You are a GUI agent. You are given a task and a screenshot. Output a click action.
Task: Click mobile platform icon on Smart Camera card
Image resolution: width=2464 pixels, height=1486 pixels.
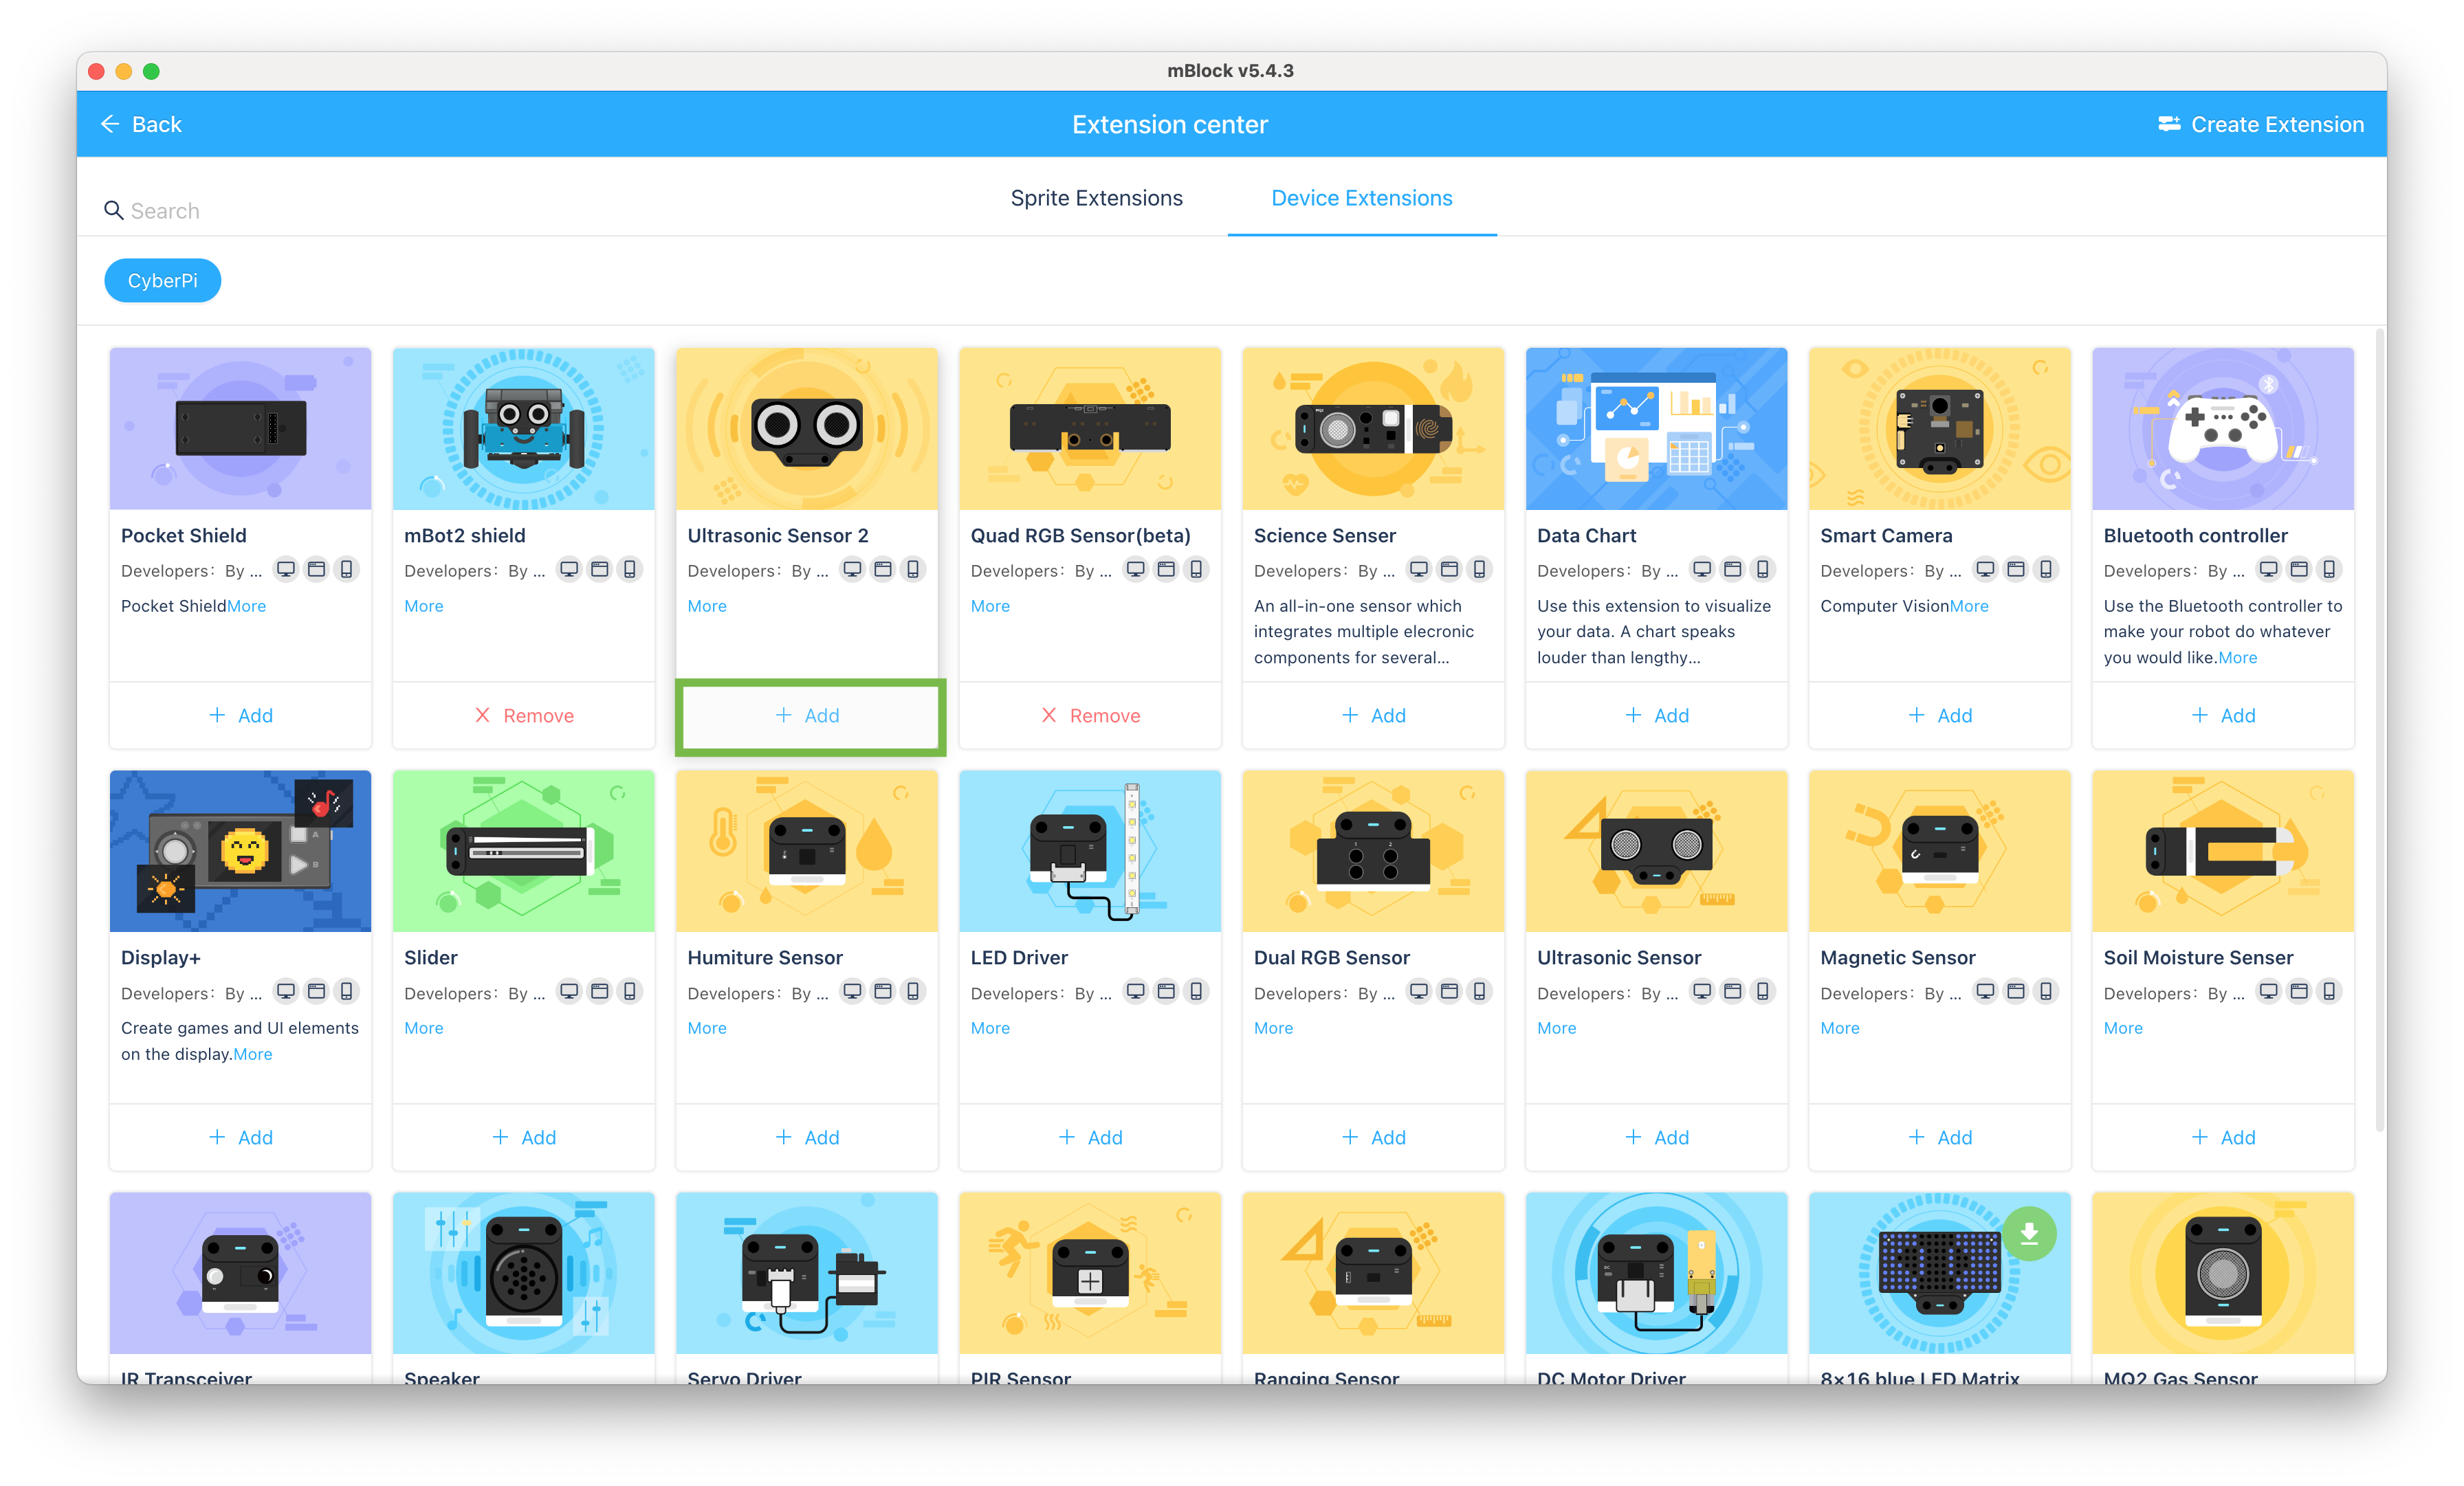[2046, 569]
